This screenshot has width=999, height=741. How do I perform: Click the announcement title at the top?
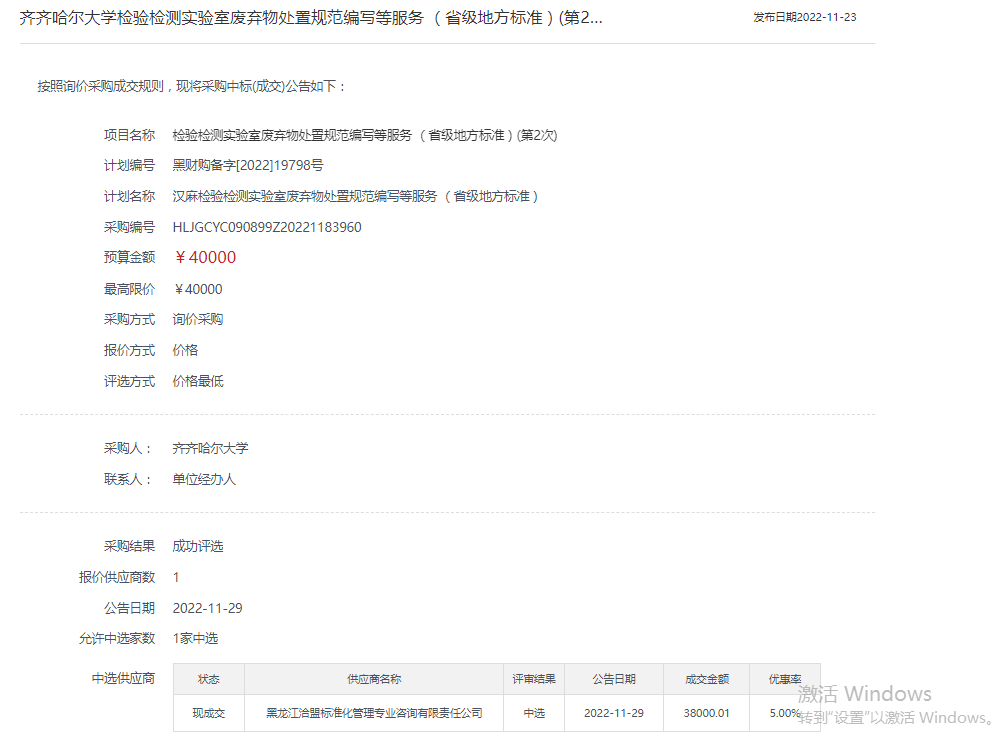(x=311, y=18)
